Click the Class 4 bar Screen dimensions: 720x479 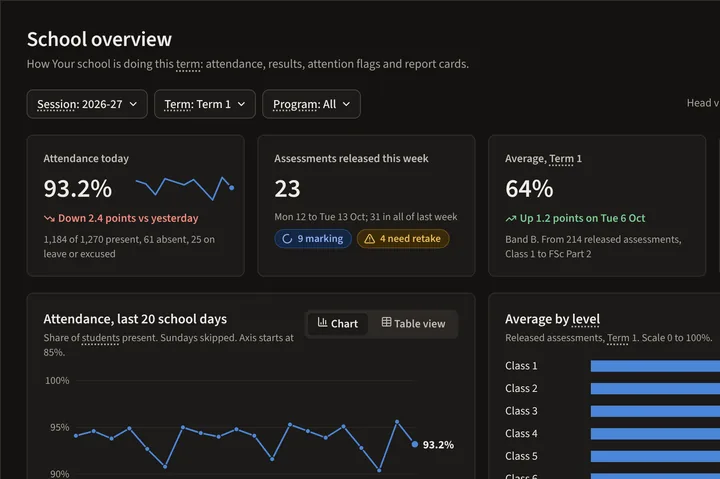tap(655, 434)
